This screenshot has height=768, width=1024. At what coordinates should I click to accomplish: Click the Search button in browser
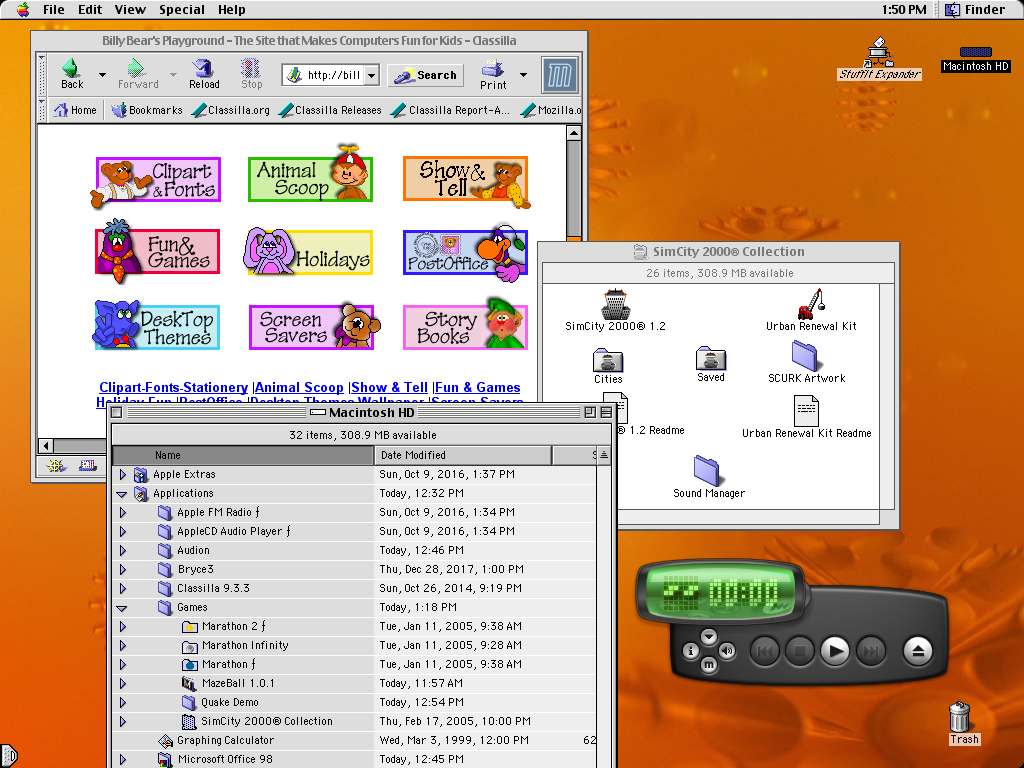click(427, 75)
